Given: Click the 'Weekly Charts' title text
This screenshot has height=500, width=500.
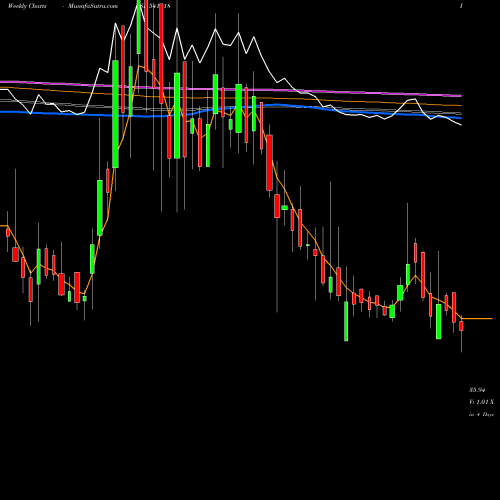Looking at the screenshot, I should [27, 6].
